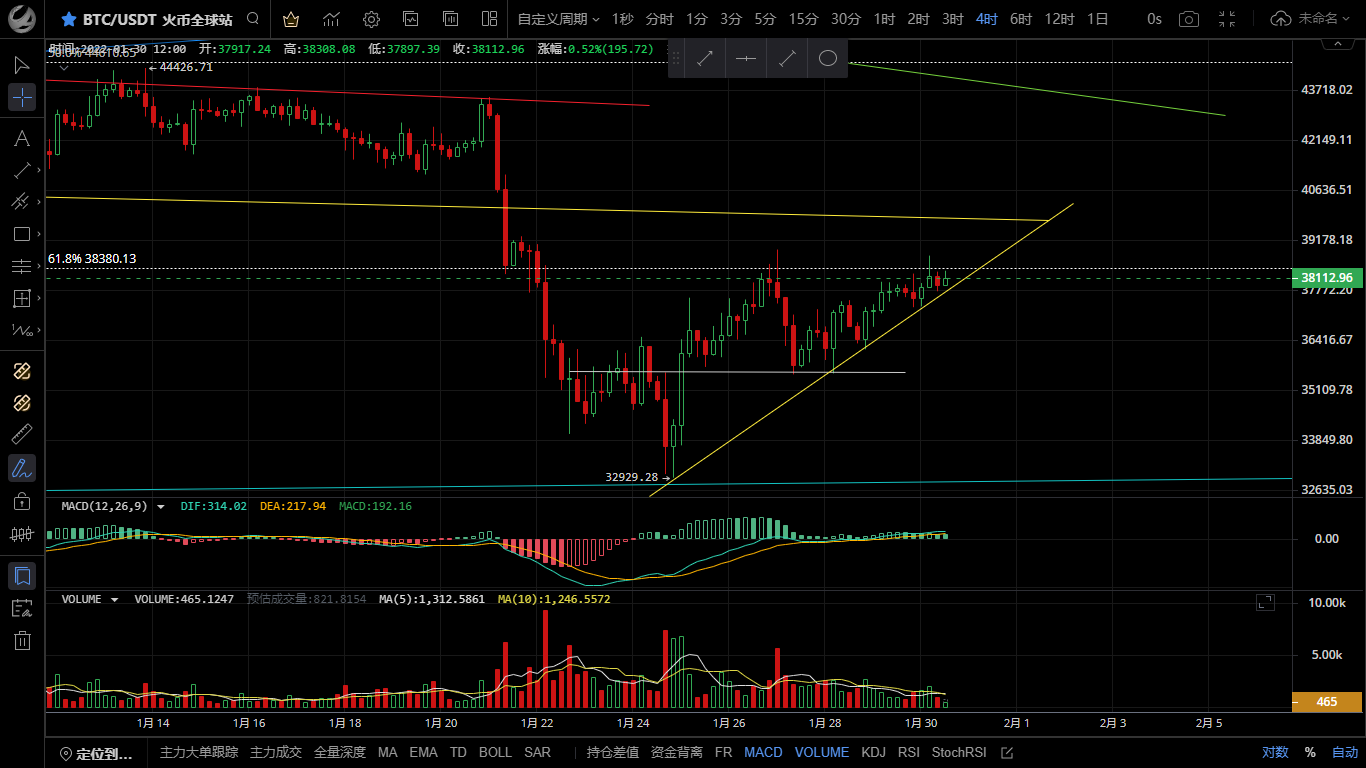Click the Huobi logo icon
Image resolution: width=1366 pixels, height=768 pixels.
pos(23,19)
